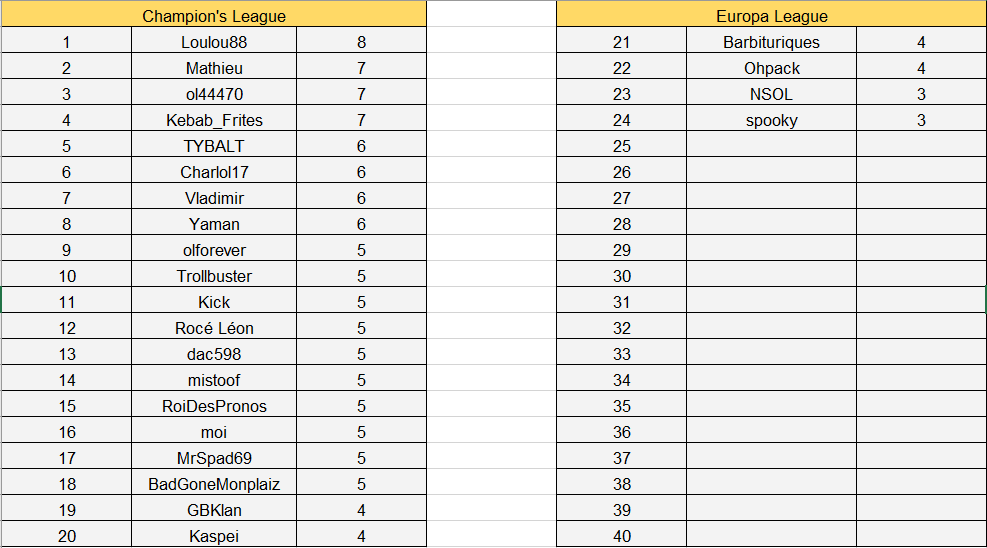Select the Loulou88 cell
This screenshot has width=987, height=548.
pyautogui.click(x=214, y=42)
